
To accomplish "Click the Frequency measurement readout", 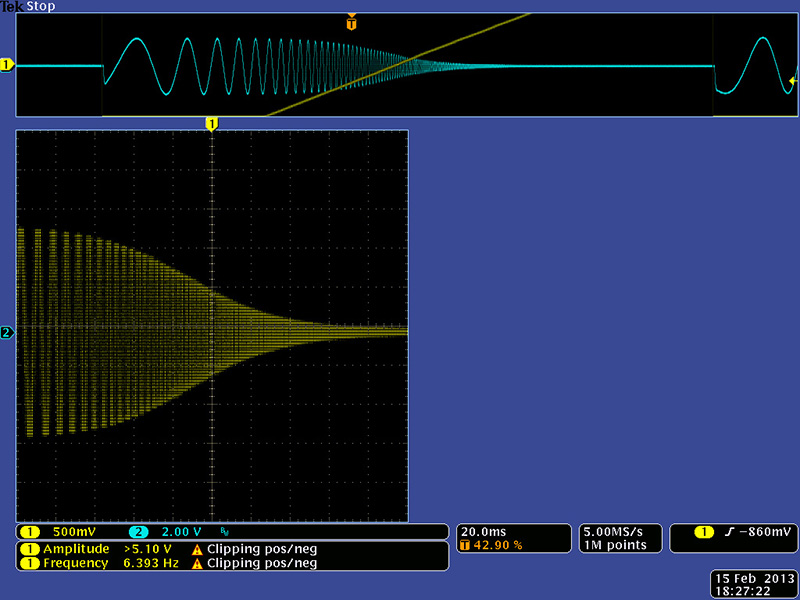I will pos(97,564).
